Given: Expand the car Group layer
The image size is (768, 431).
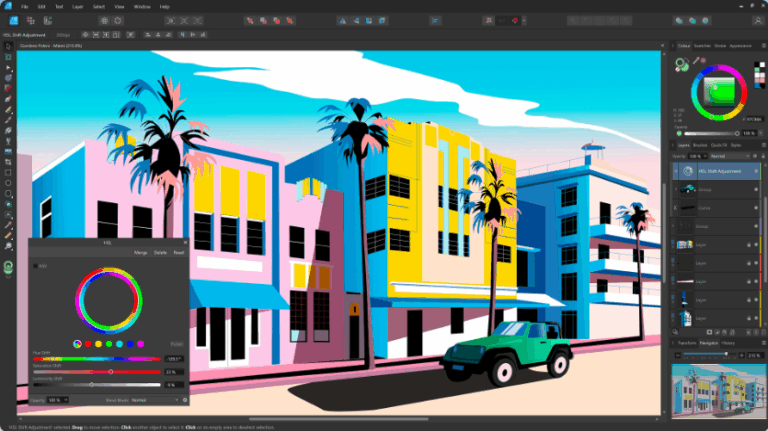Looking at the screenshot, I should click(x=676, y=190).
